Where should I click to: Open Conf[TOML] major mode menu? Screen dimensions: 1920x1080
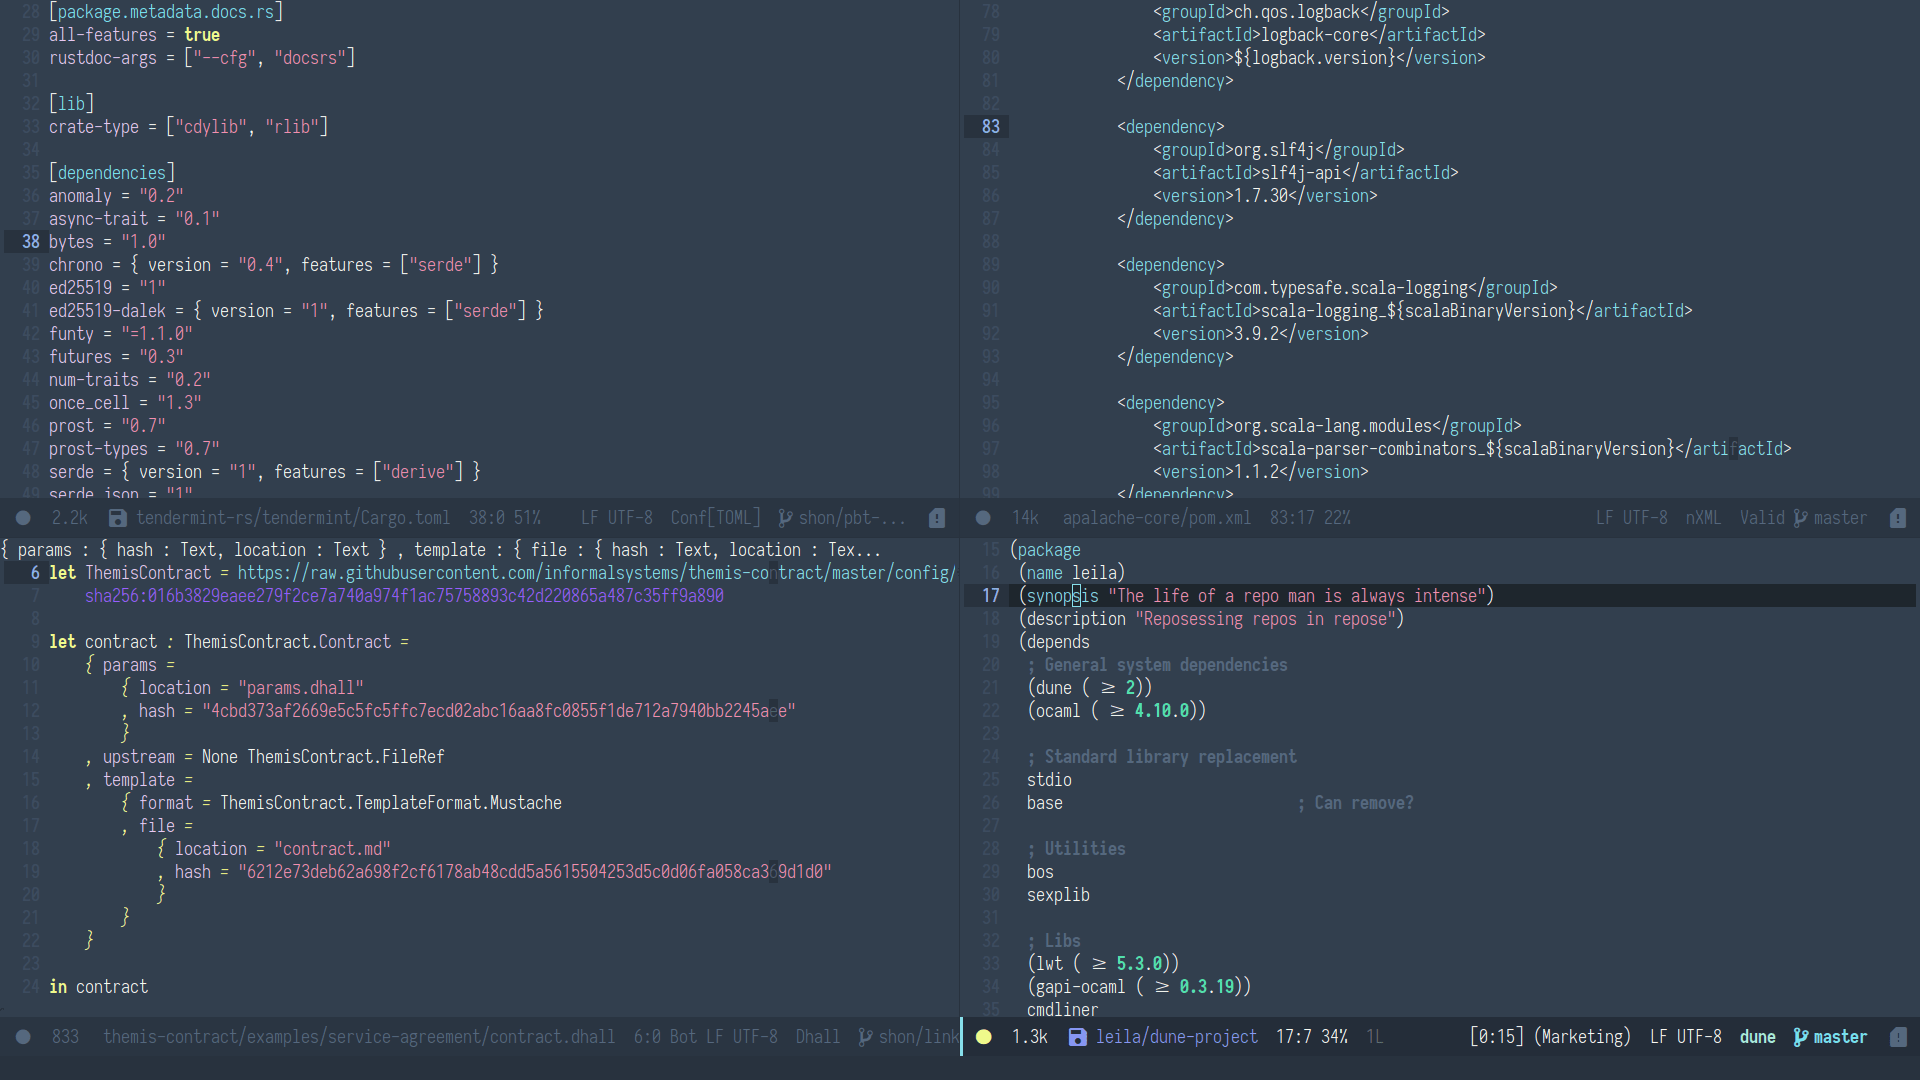click(x=715, y=518)
